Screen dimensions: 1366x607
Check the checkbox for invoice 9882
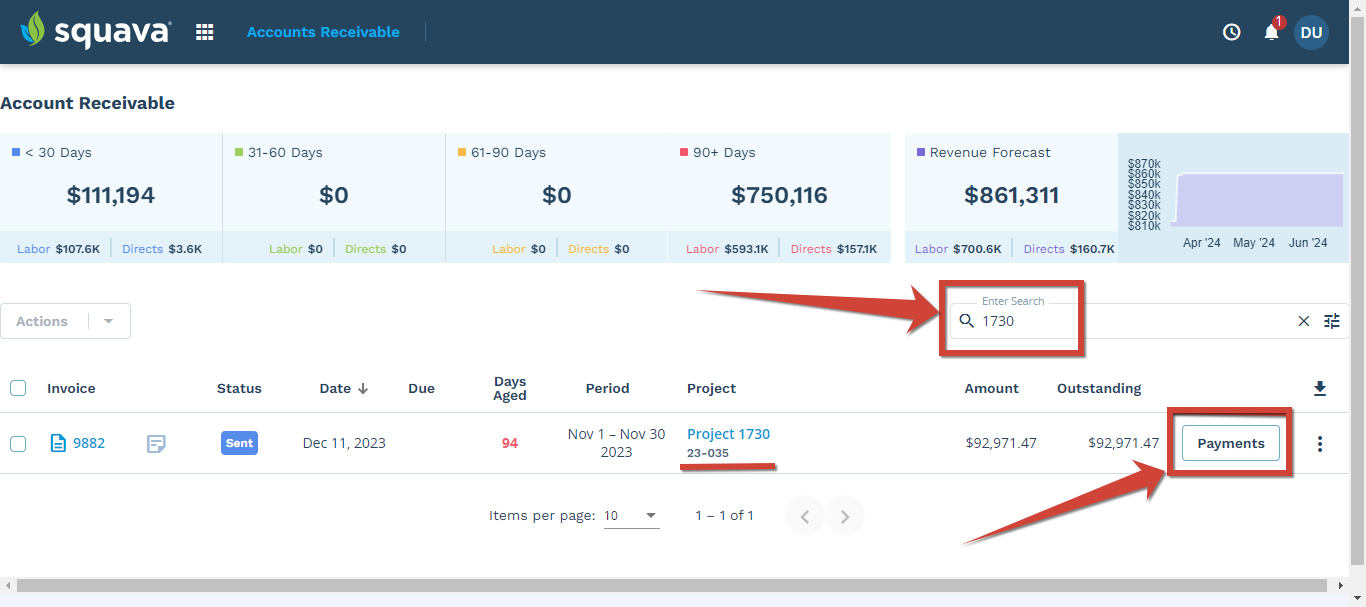(x=18, y=443)
